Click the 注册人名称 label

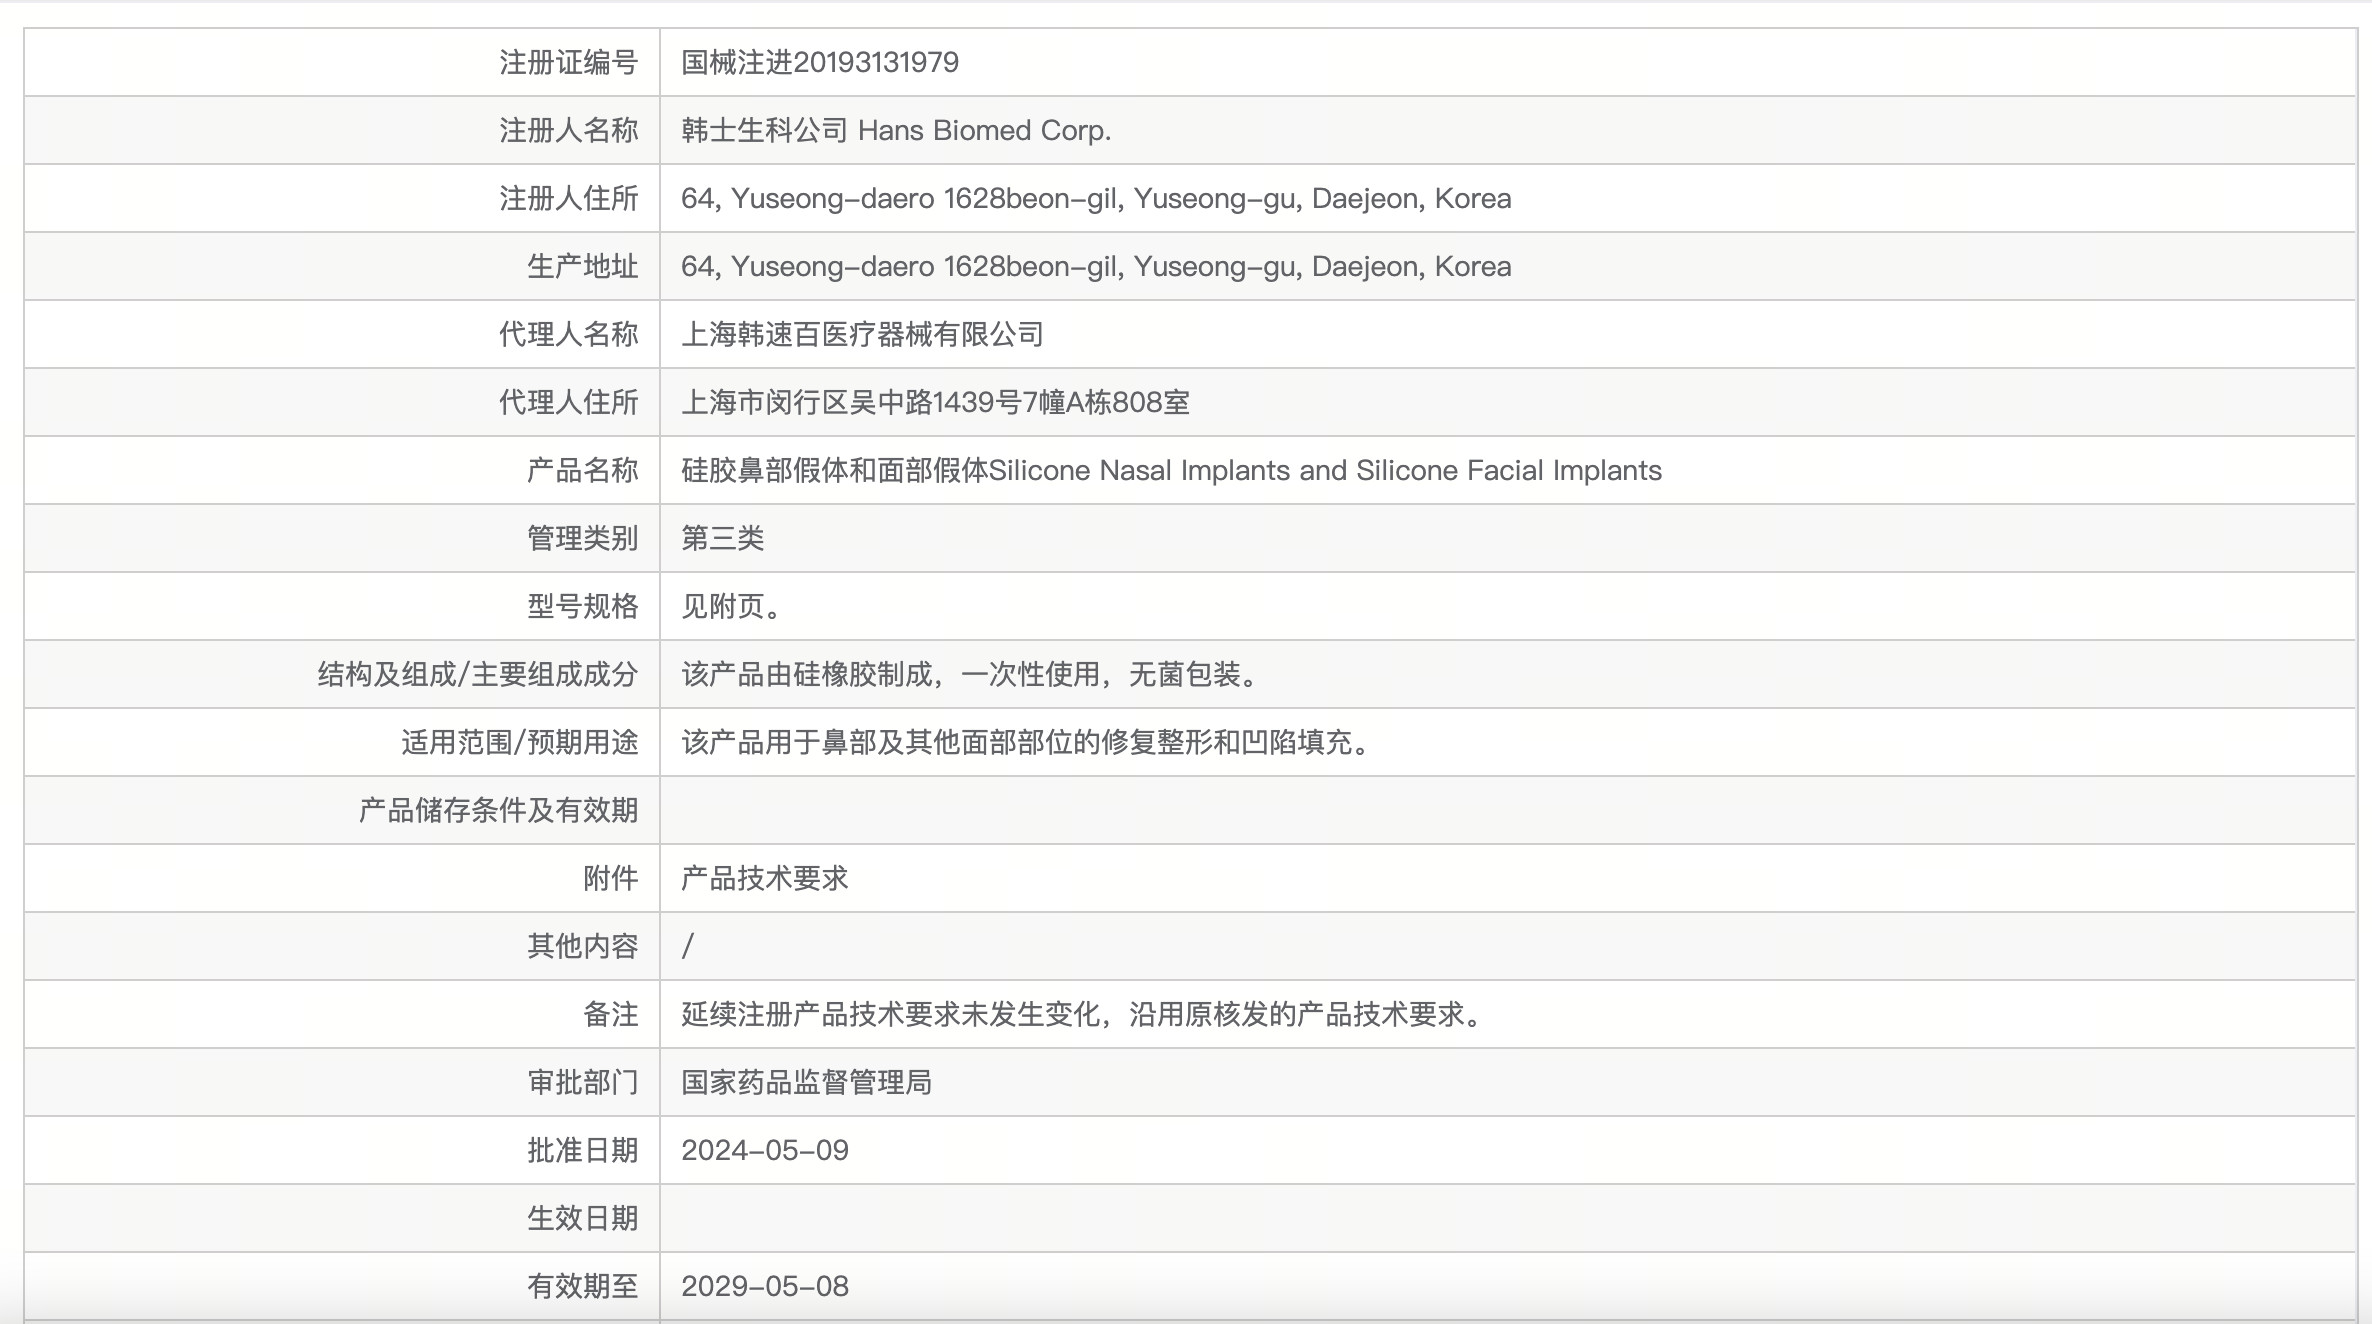[x=568, y=130]
